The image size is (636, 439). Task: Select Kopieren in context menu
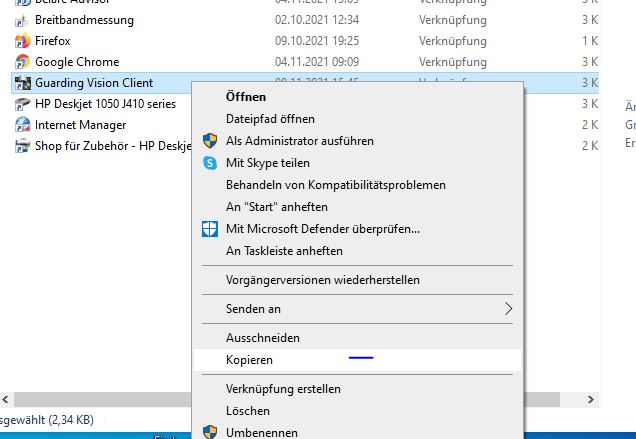(x=357, y=360)
